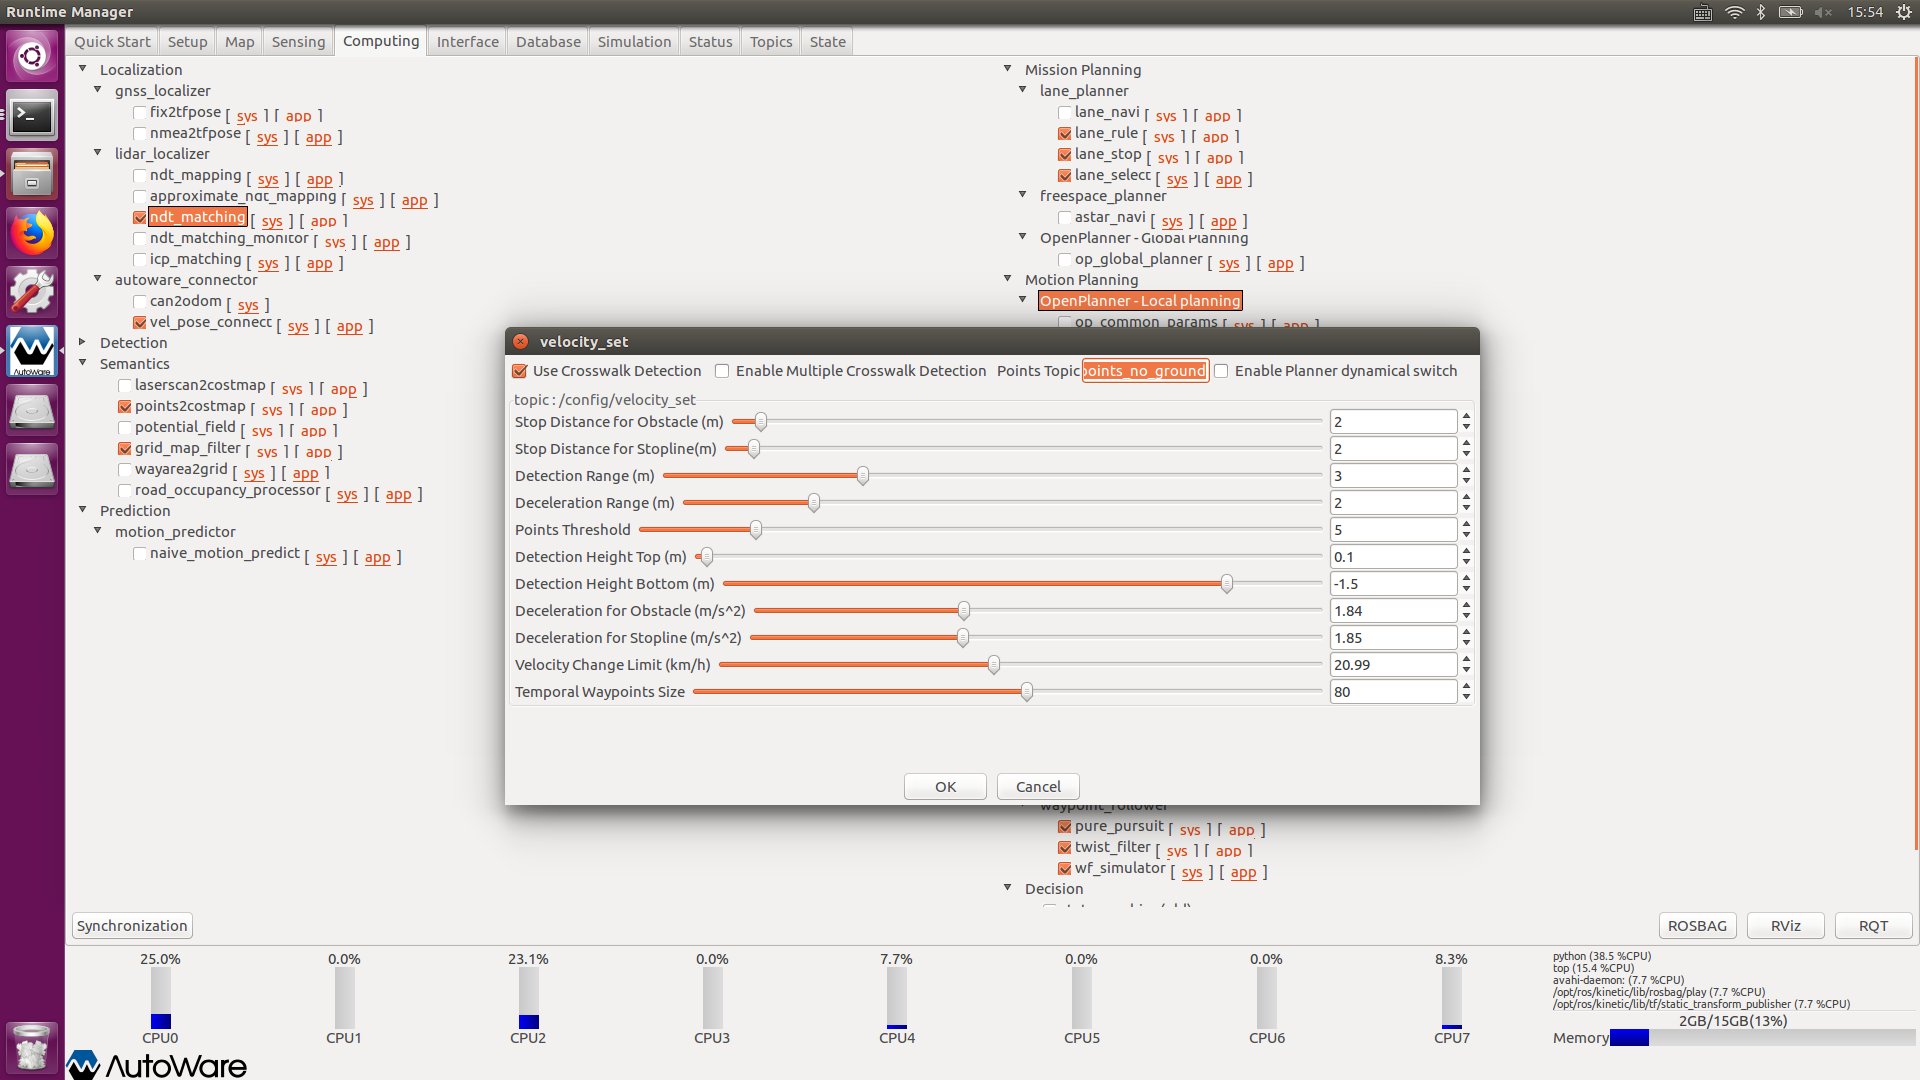The height and width of the screenshot is (1080, 1920).
Task: Enable Planner dynamical switch checkbox
Action: point(1222,371)
